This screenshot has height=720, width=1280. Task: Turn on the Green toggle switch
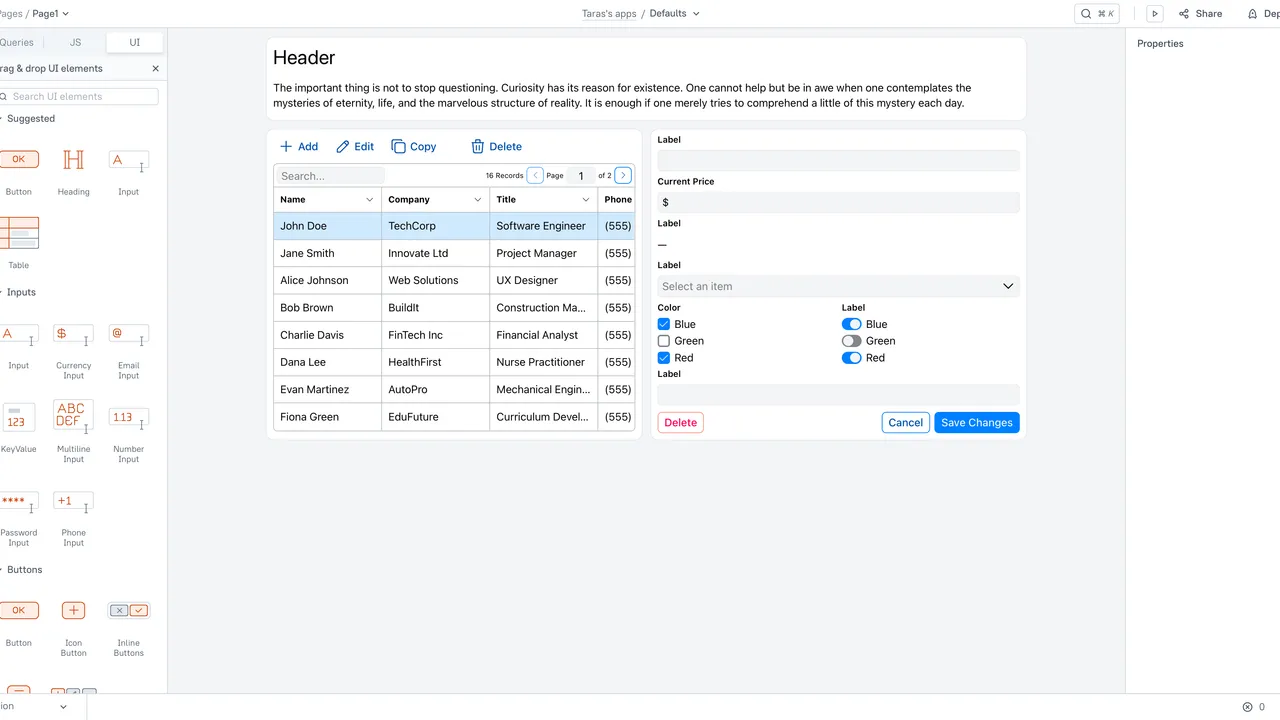click(x=851, y=341)
